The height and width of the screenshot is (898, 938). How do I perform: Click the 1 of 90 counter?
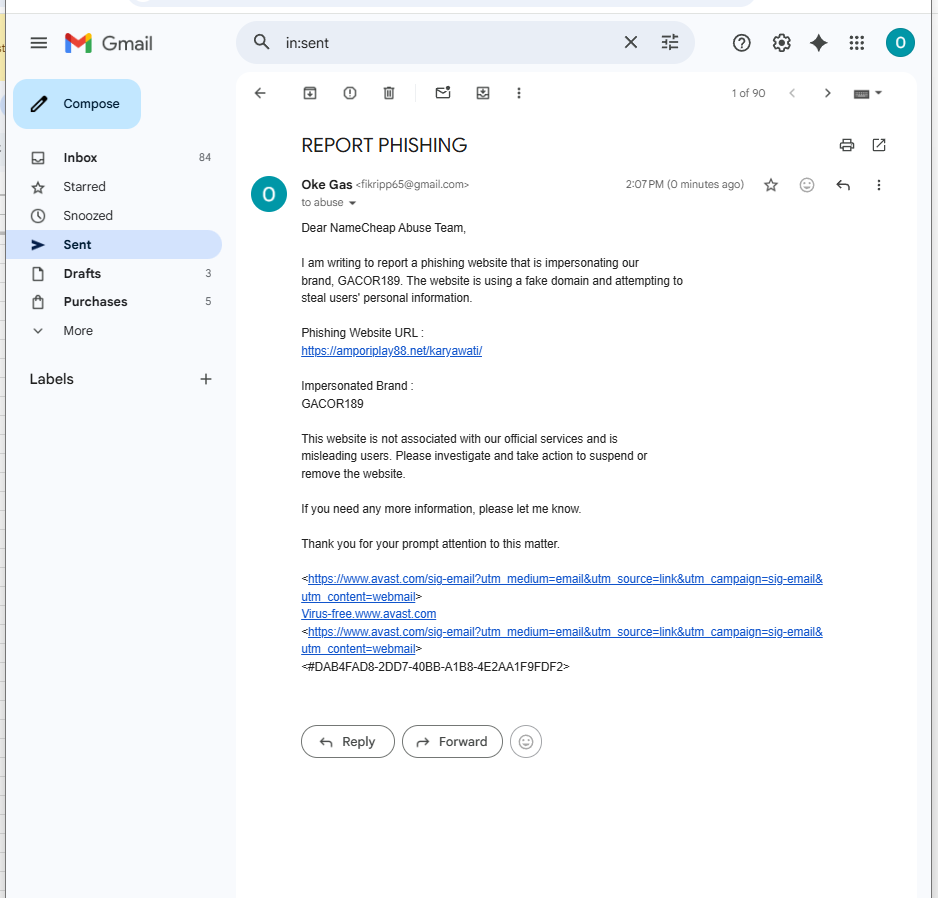pos(748,93)
